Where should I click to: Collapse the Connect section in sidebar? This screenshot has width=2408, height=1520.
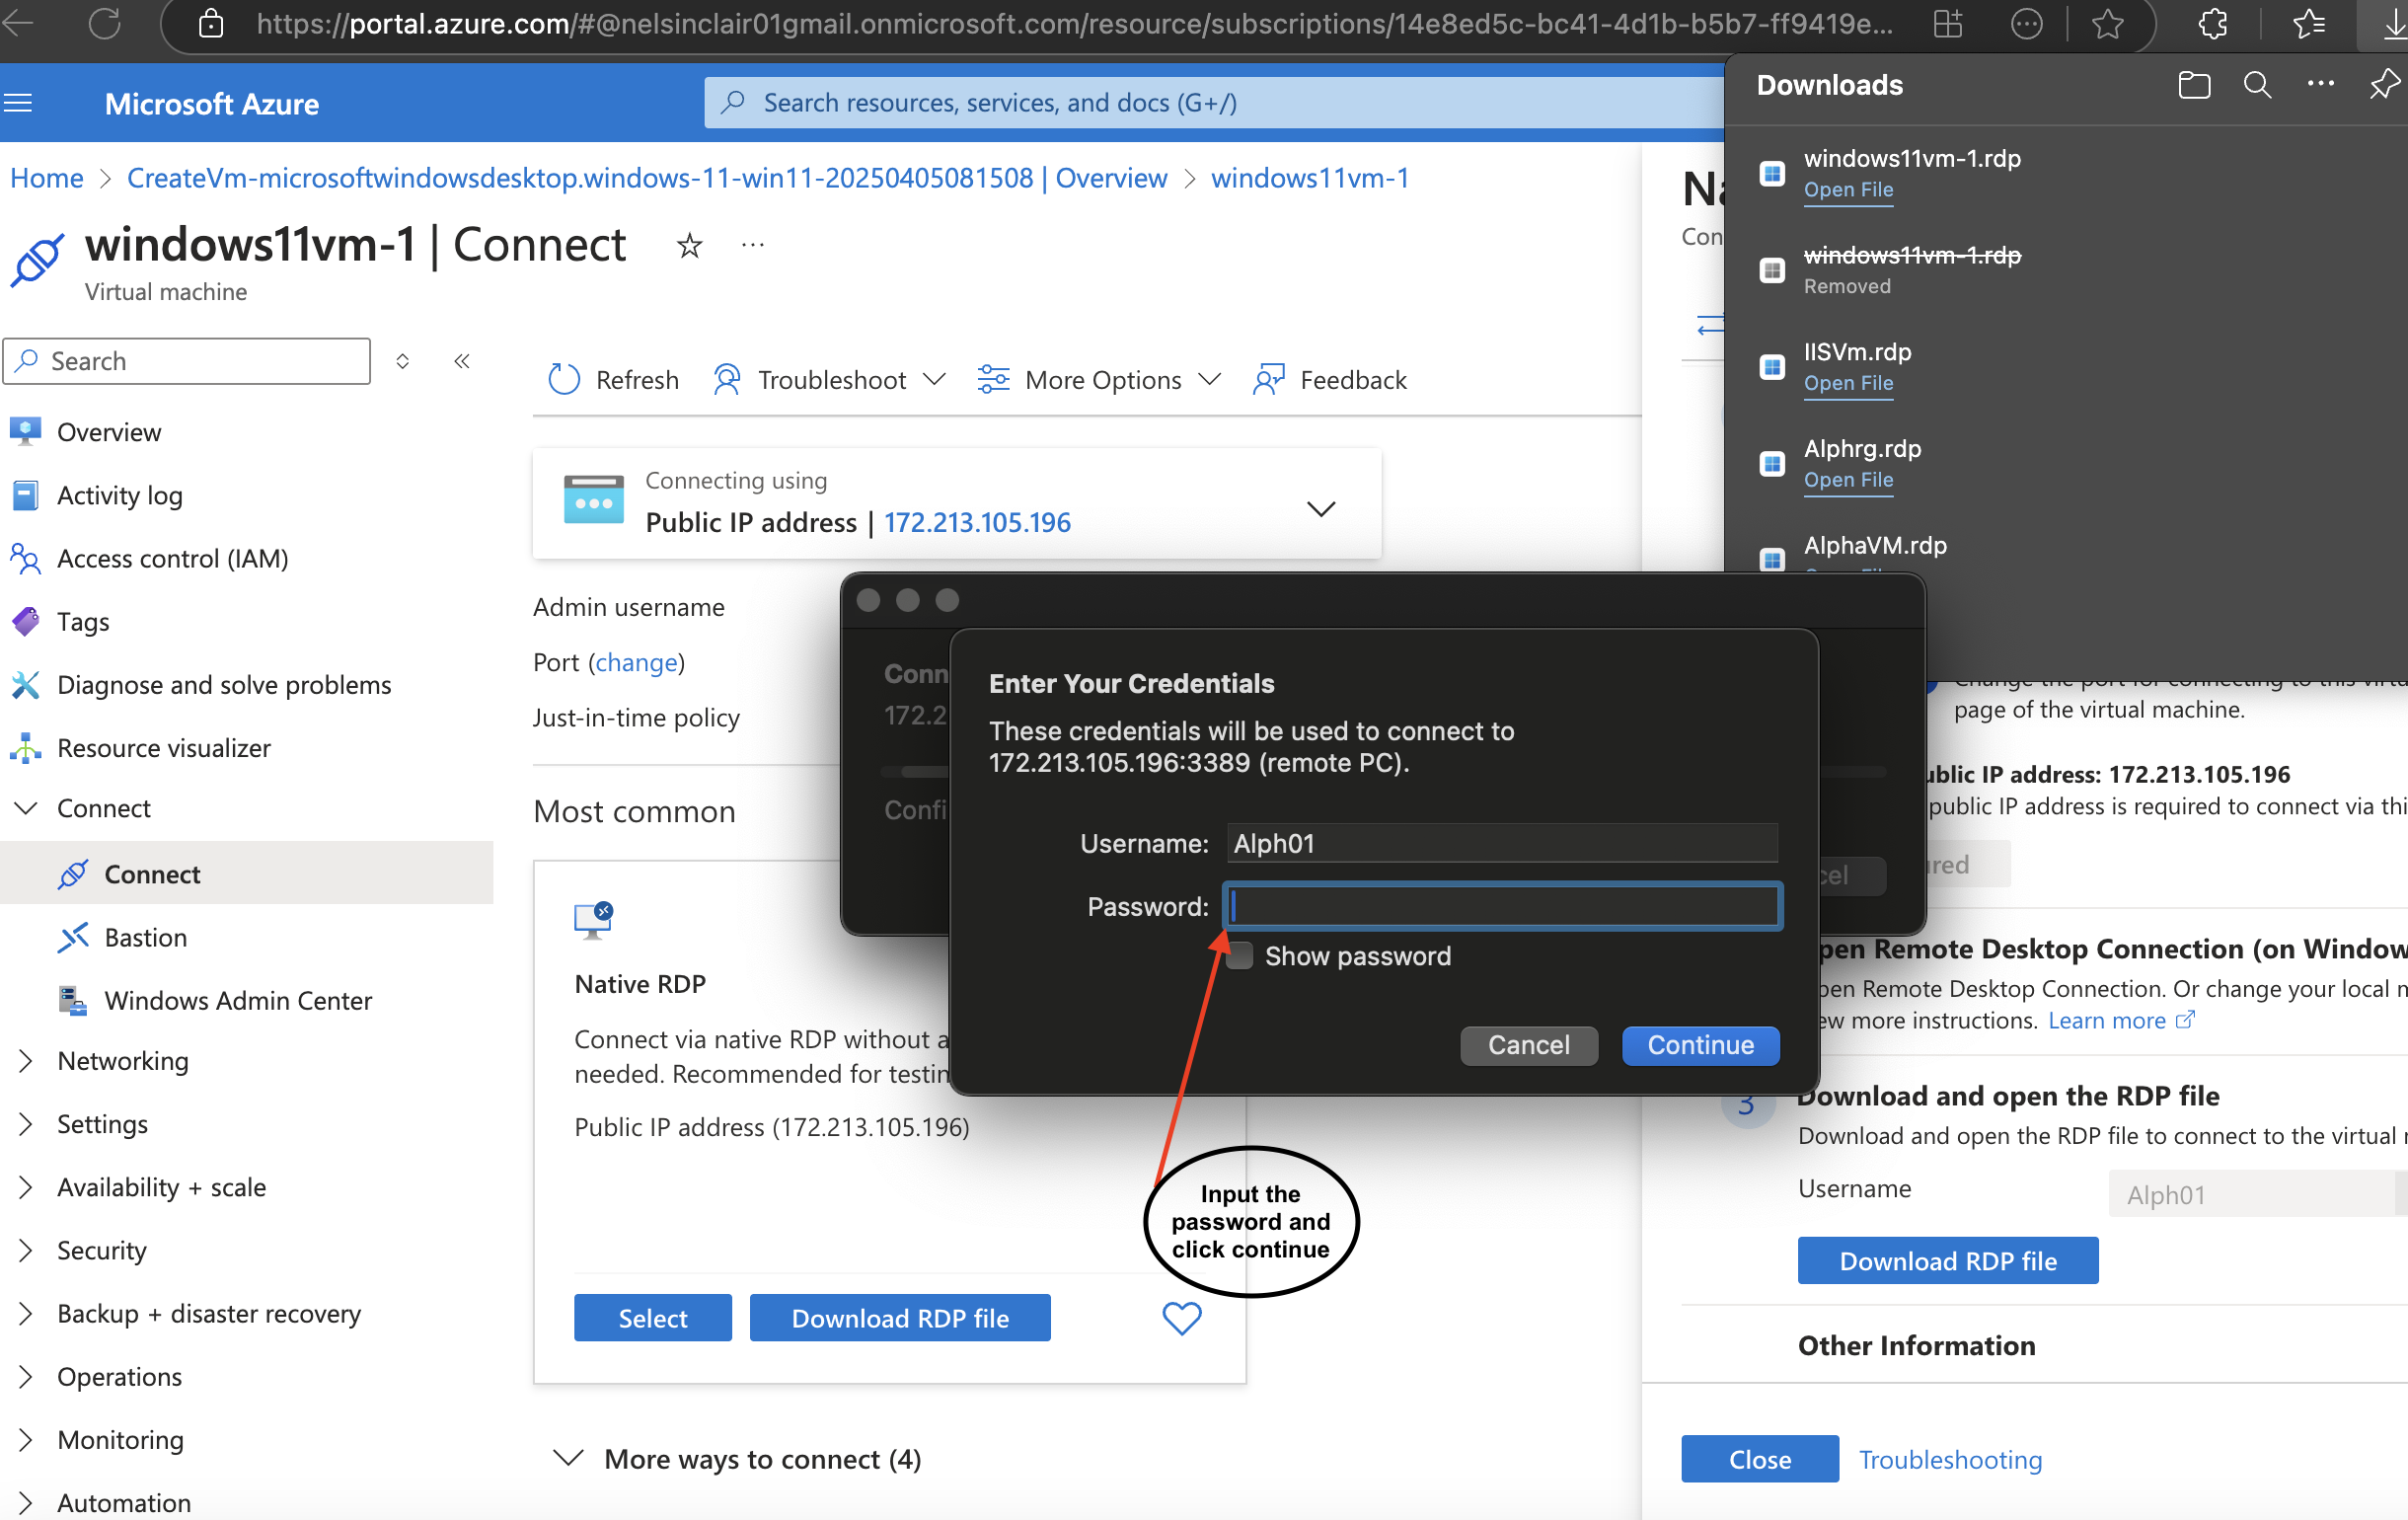point(27,808)
